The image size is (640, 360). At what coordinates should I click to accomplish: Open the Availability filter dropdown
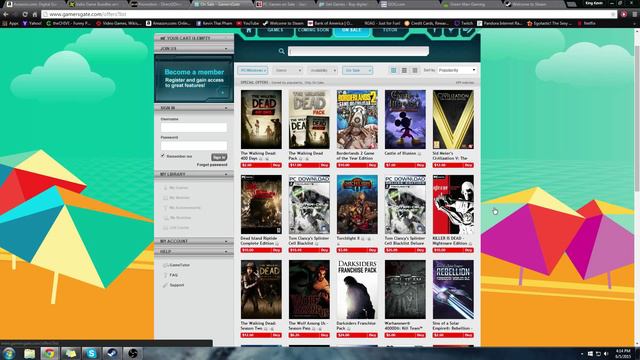point(322,71)
